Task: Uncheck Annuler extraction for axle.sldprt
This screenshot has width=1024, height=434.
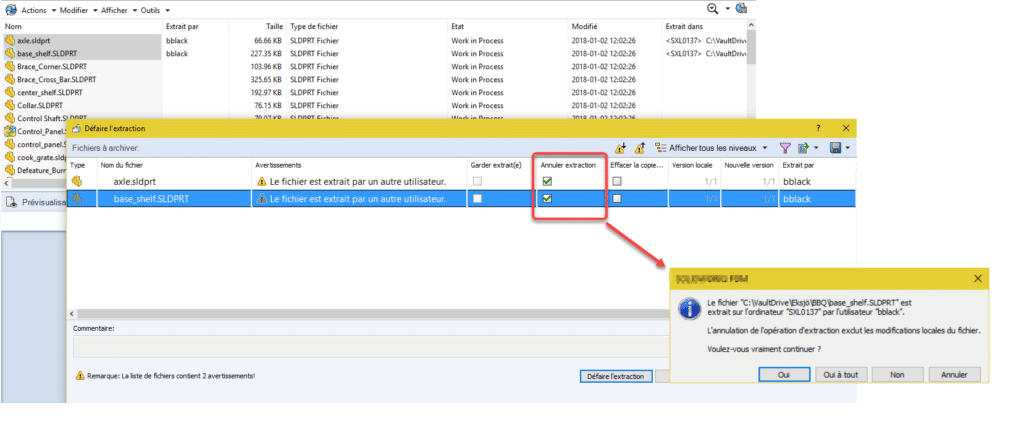Action: 547,181
